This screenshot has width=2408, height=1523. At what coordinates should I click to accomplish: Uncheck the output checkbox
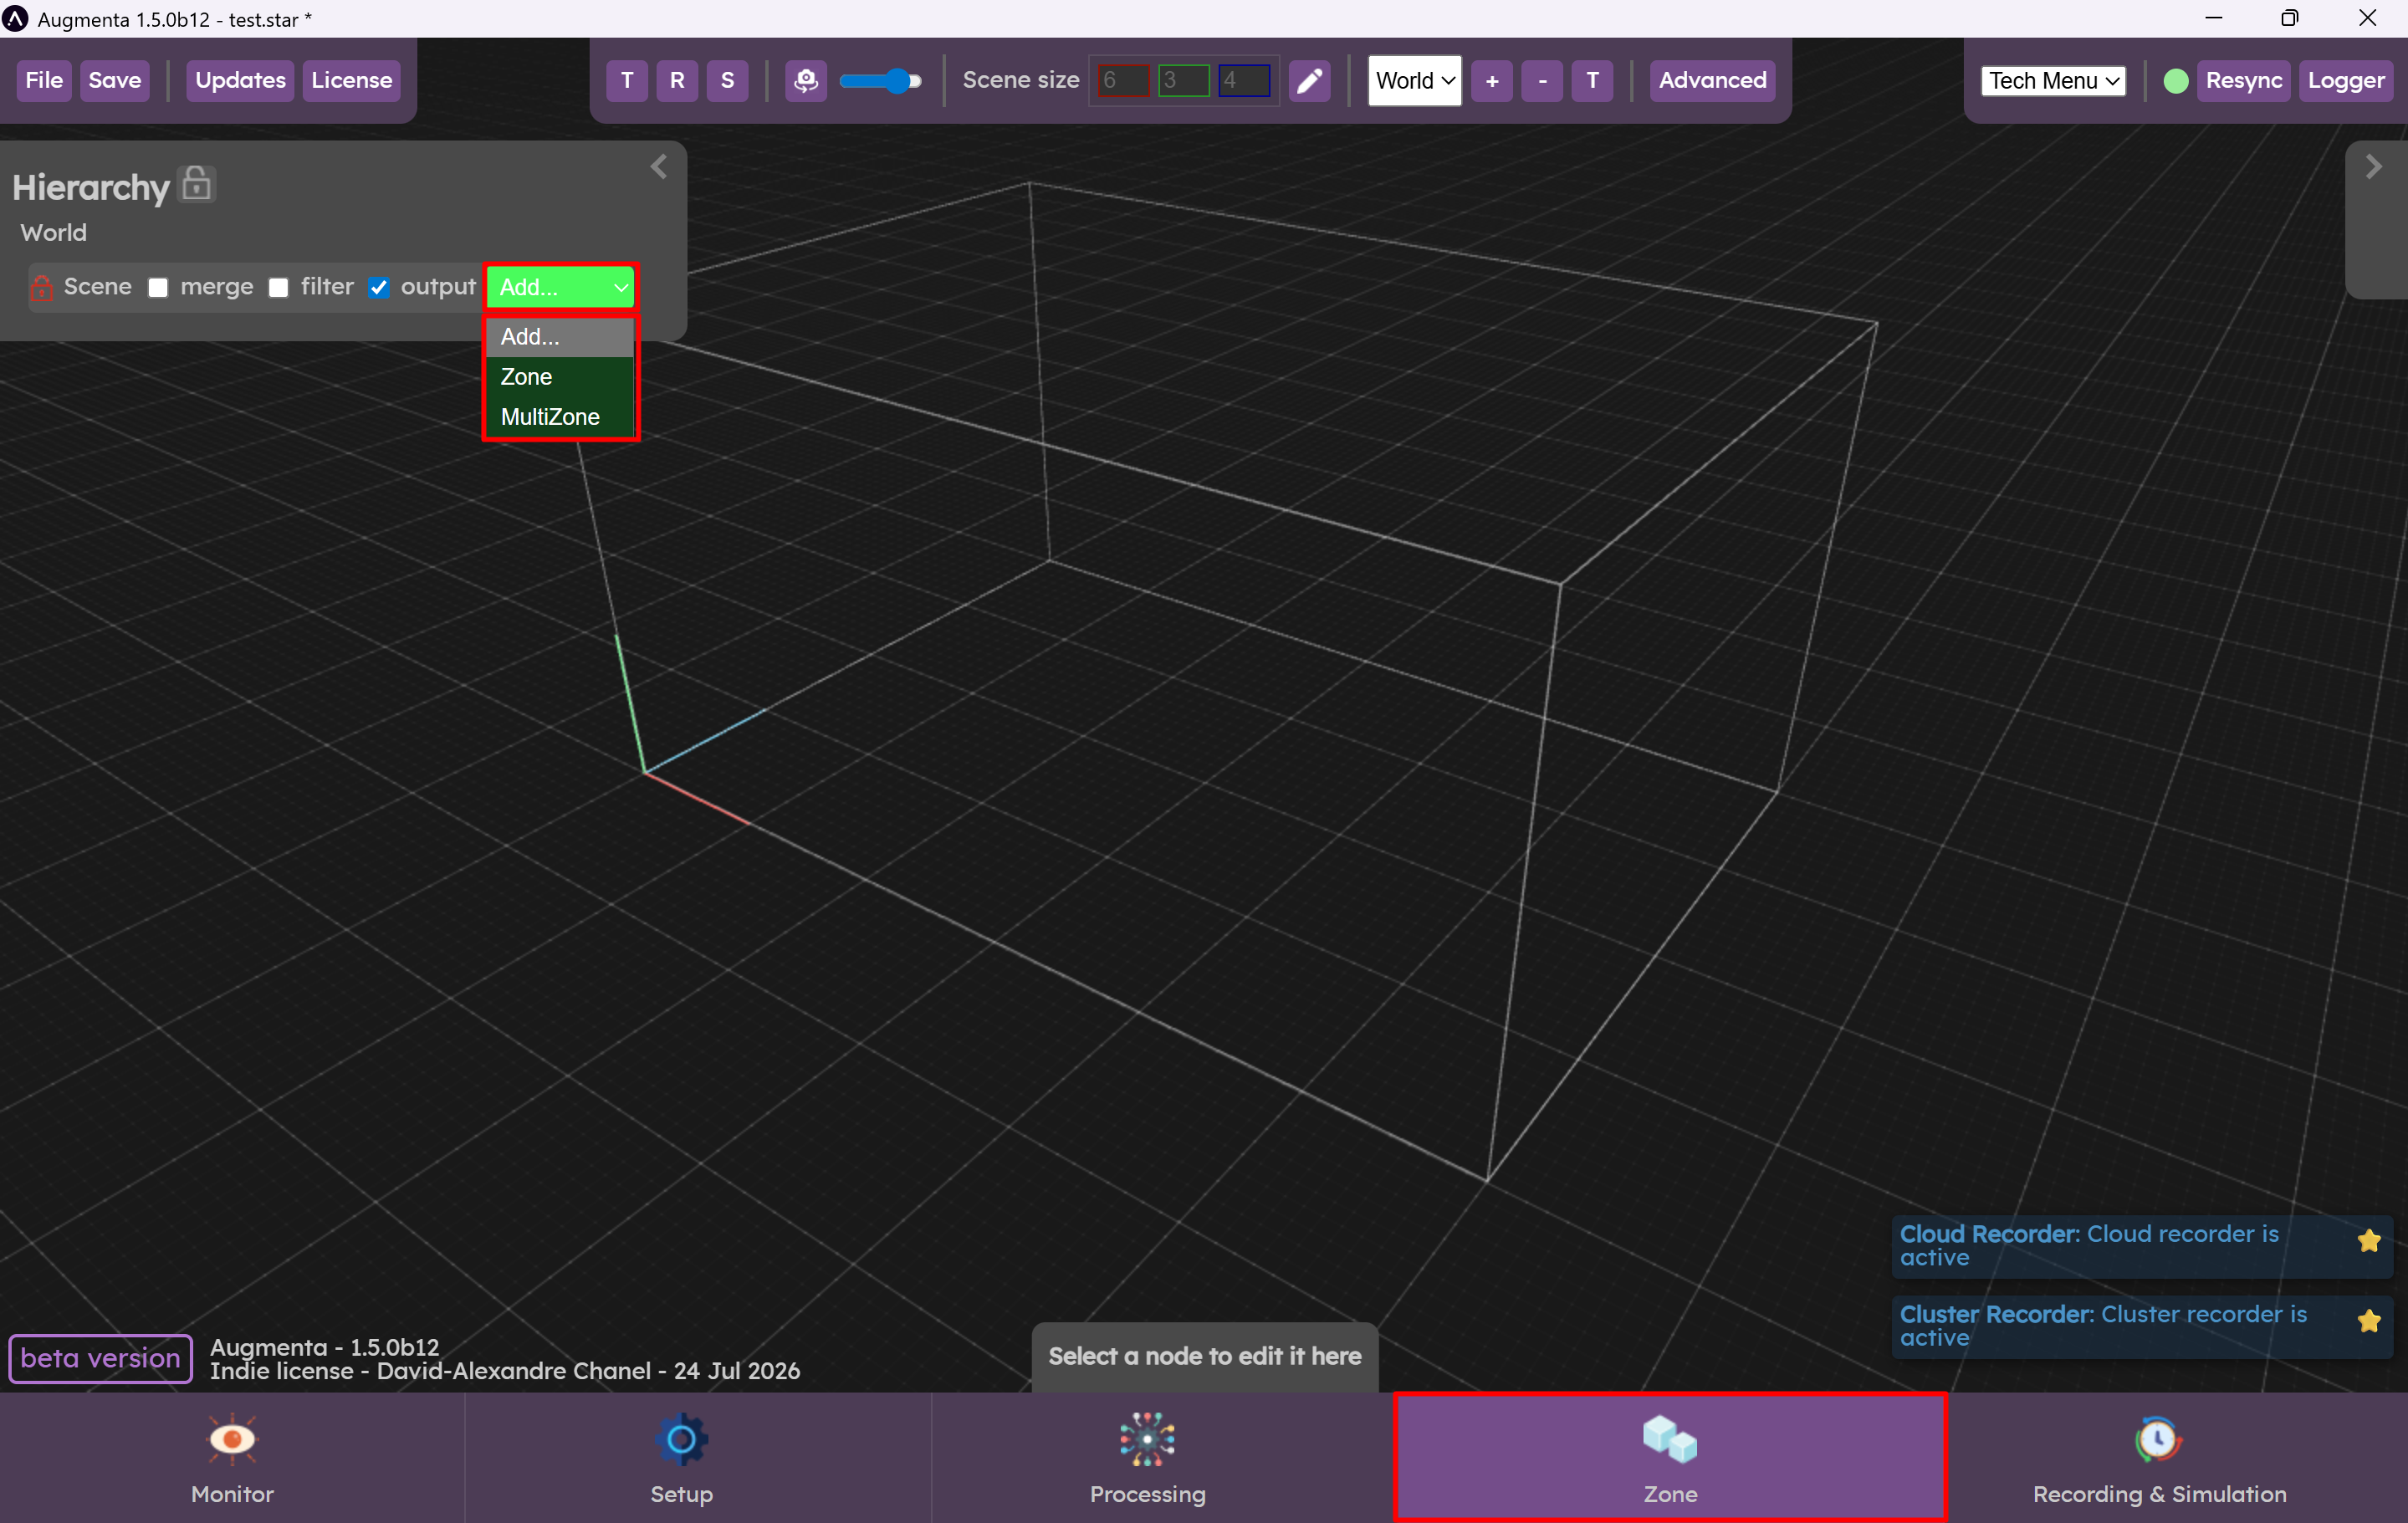click(x=379, y=288)
